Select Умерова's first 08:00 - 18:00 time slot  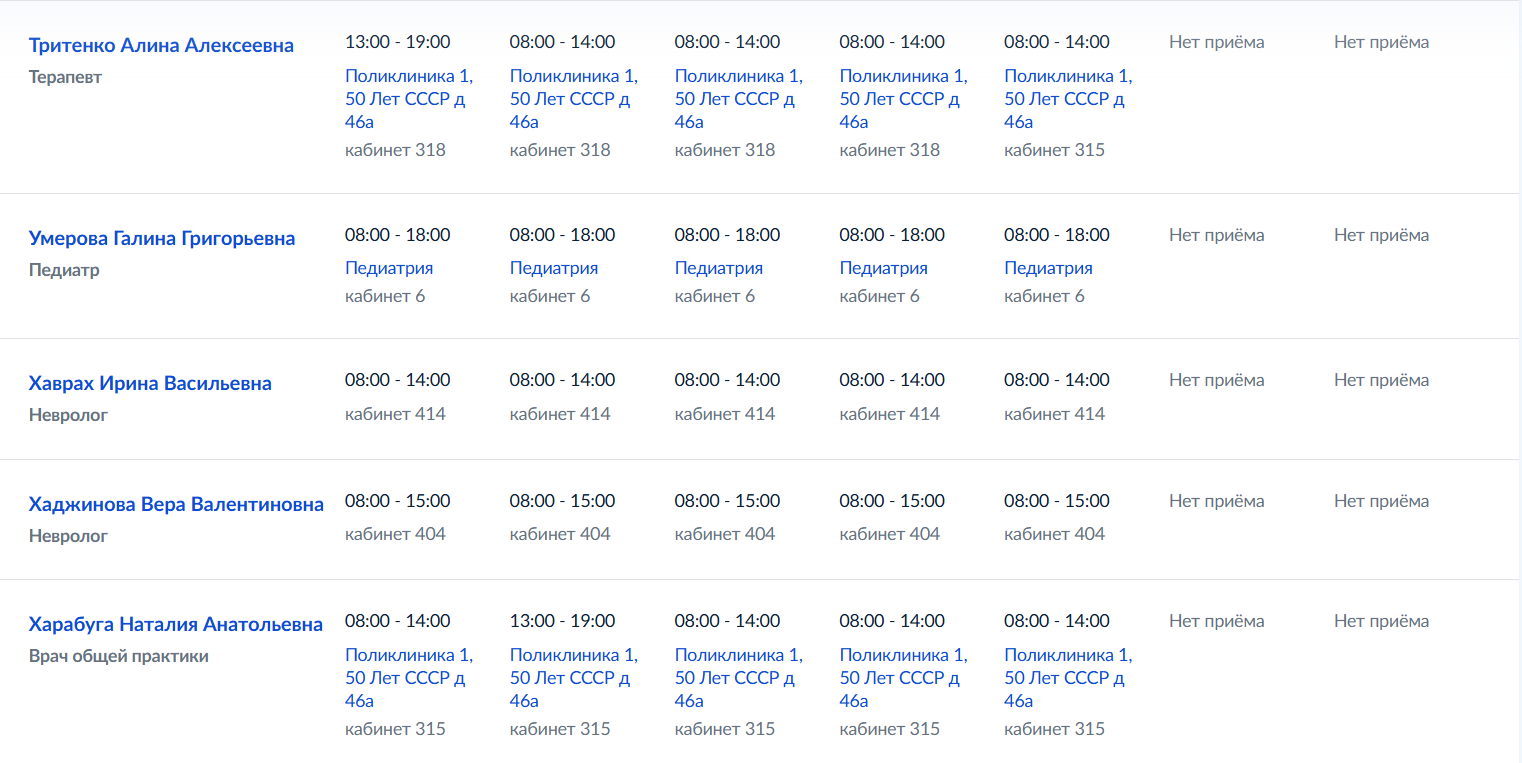click(398, 235)
